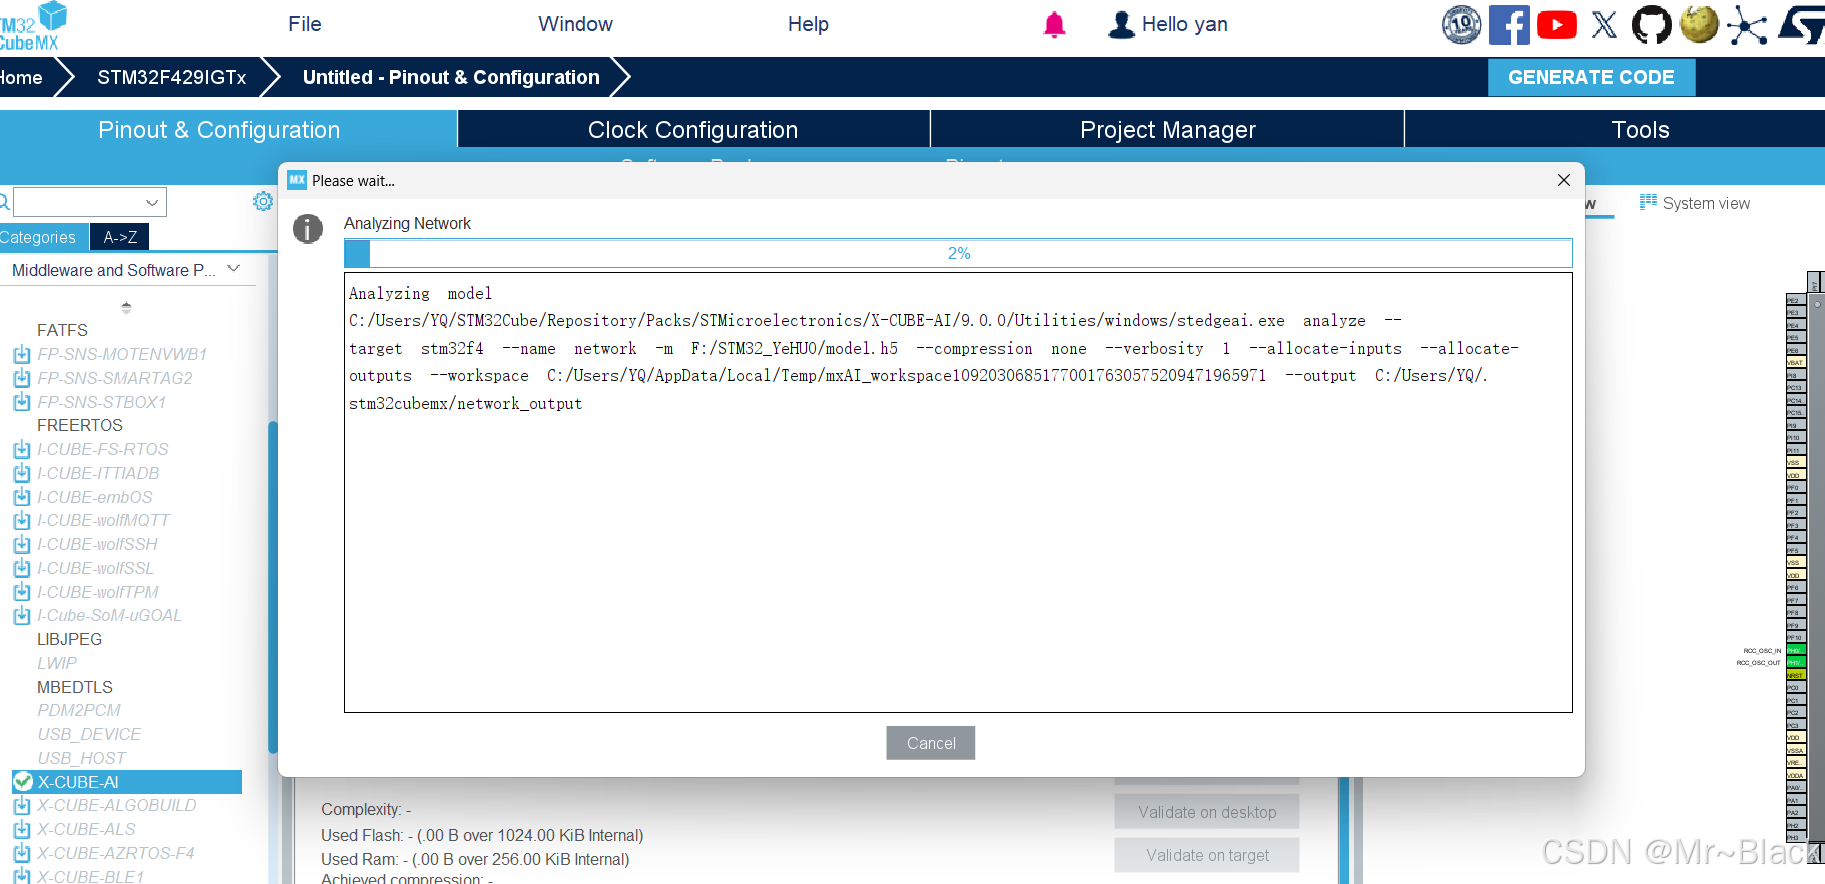This screenshot has height=884, width=1825.
Task: Click the analysis command output text area
Action: (x=958, y=493)
